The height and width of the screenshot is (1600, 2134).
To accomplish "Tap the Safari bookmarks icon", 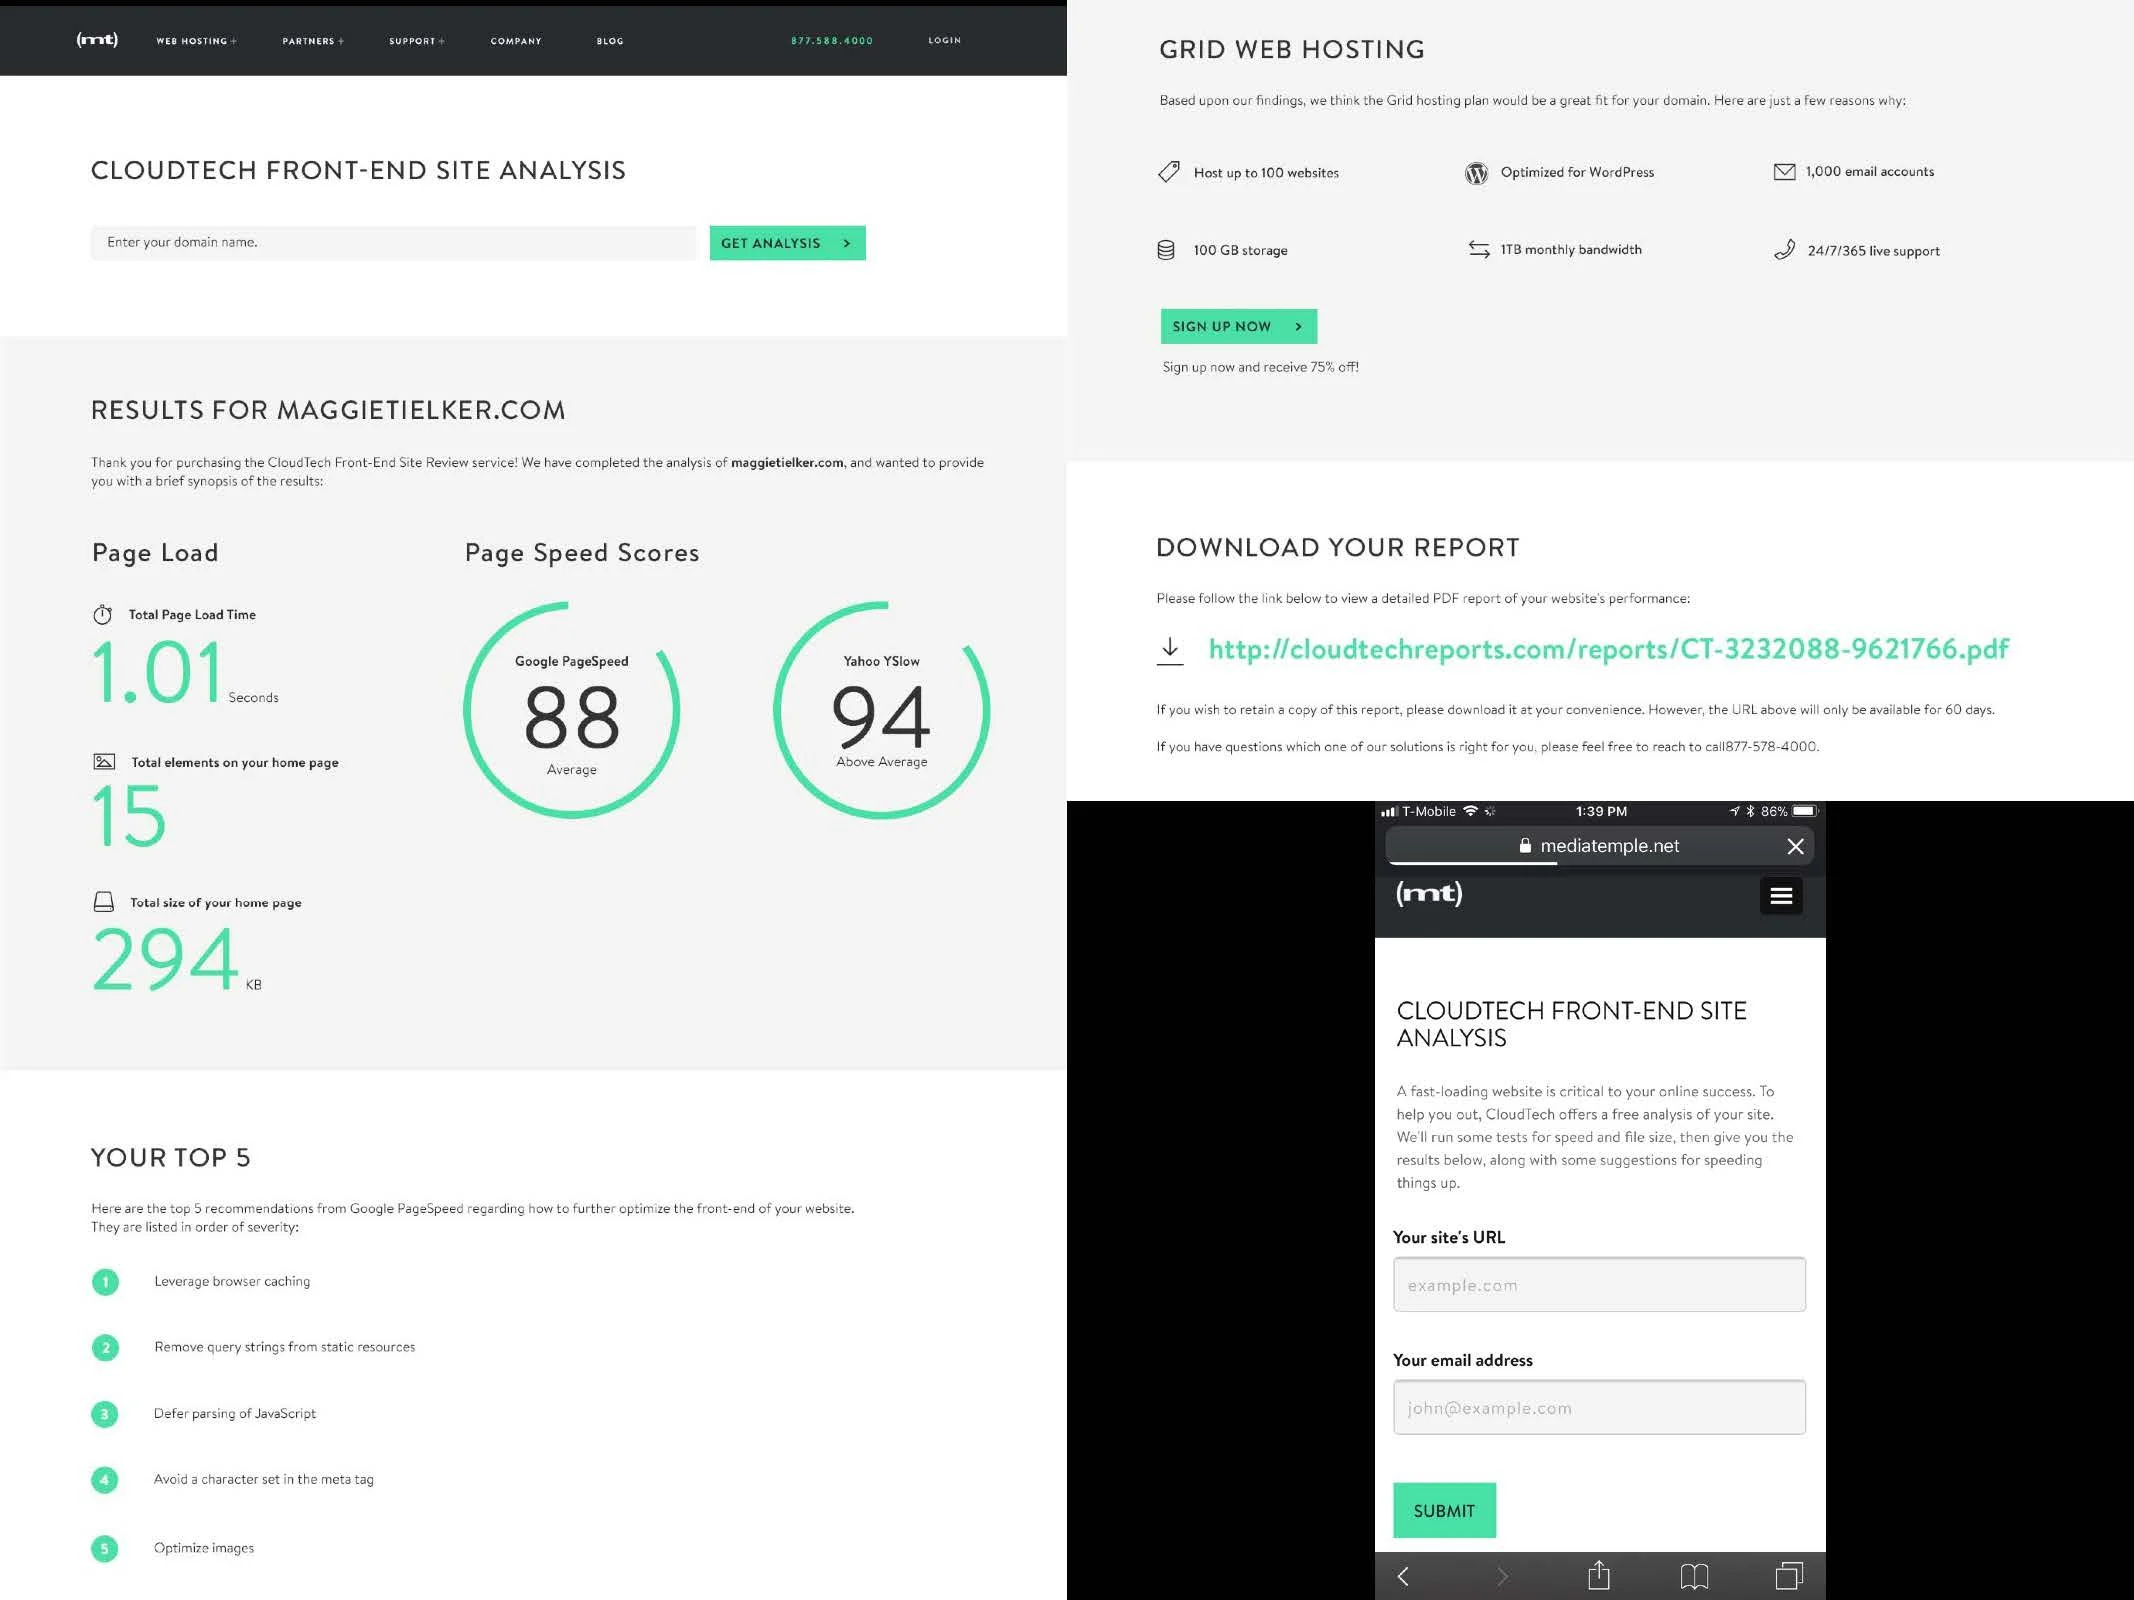I will [x=1694, y=1577].
